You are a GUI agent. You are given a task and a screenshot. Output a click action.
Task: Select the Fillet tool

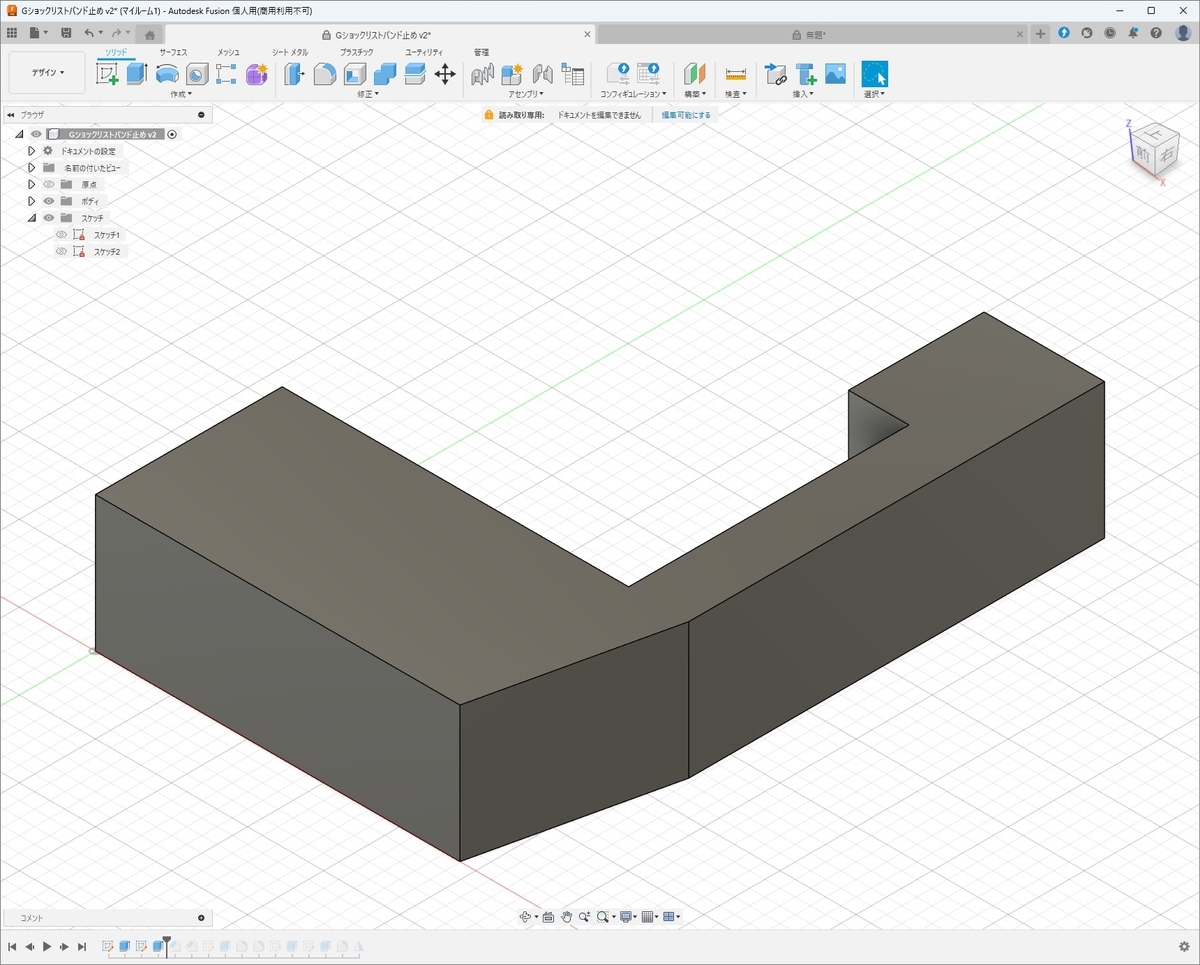[325, 74]
